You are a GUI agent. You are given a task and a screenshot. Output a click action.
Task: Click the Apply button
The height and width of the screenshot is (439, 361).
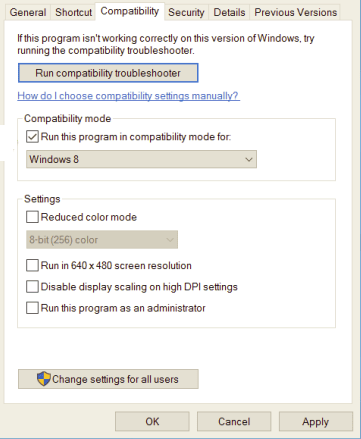(316, 422)
